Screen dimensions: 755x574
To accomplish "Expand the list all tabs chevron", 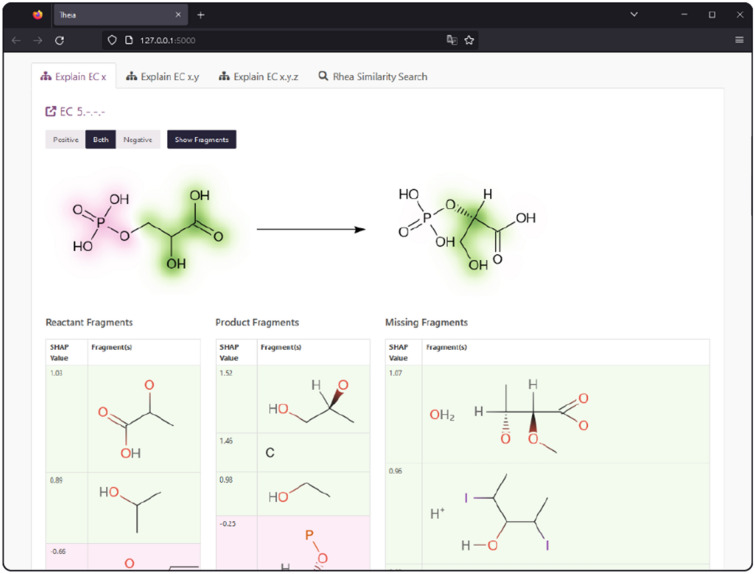I will (x=634, y=15).
